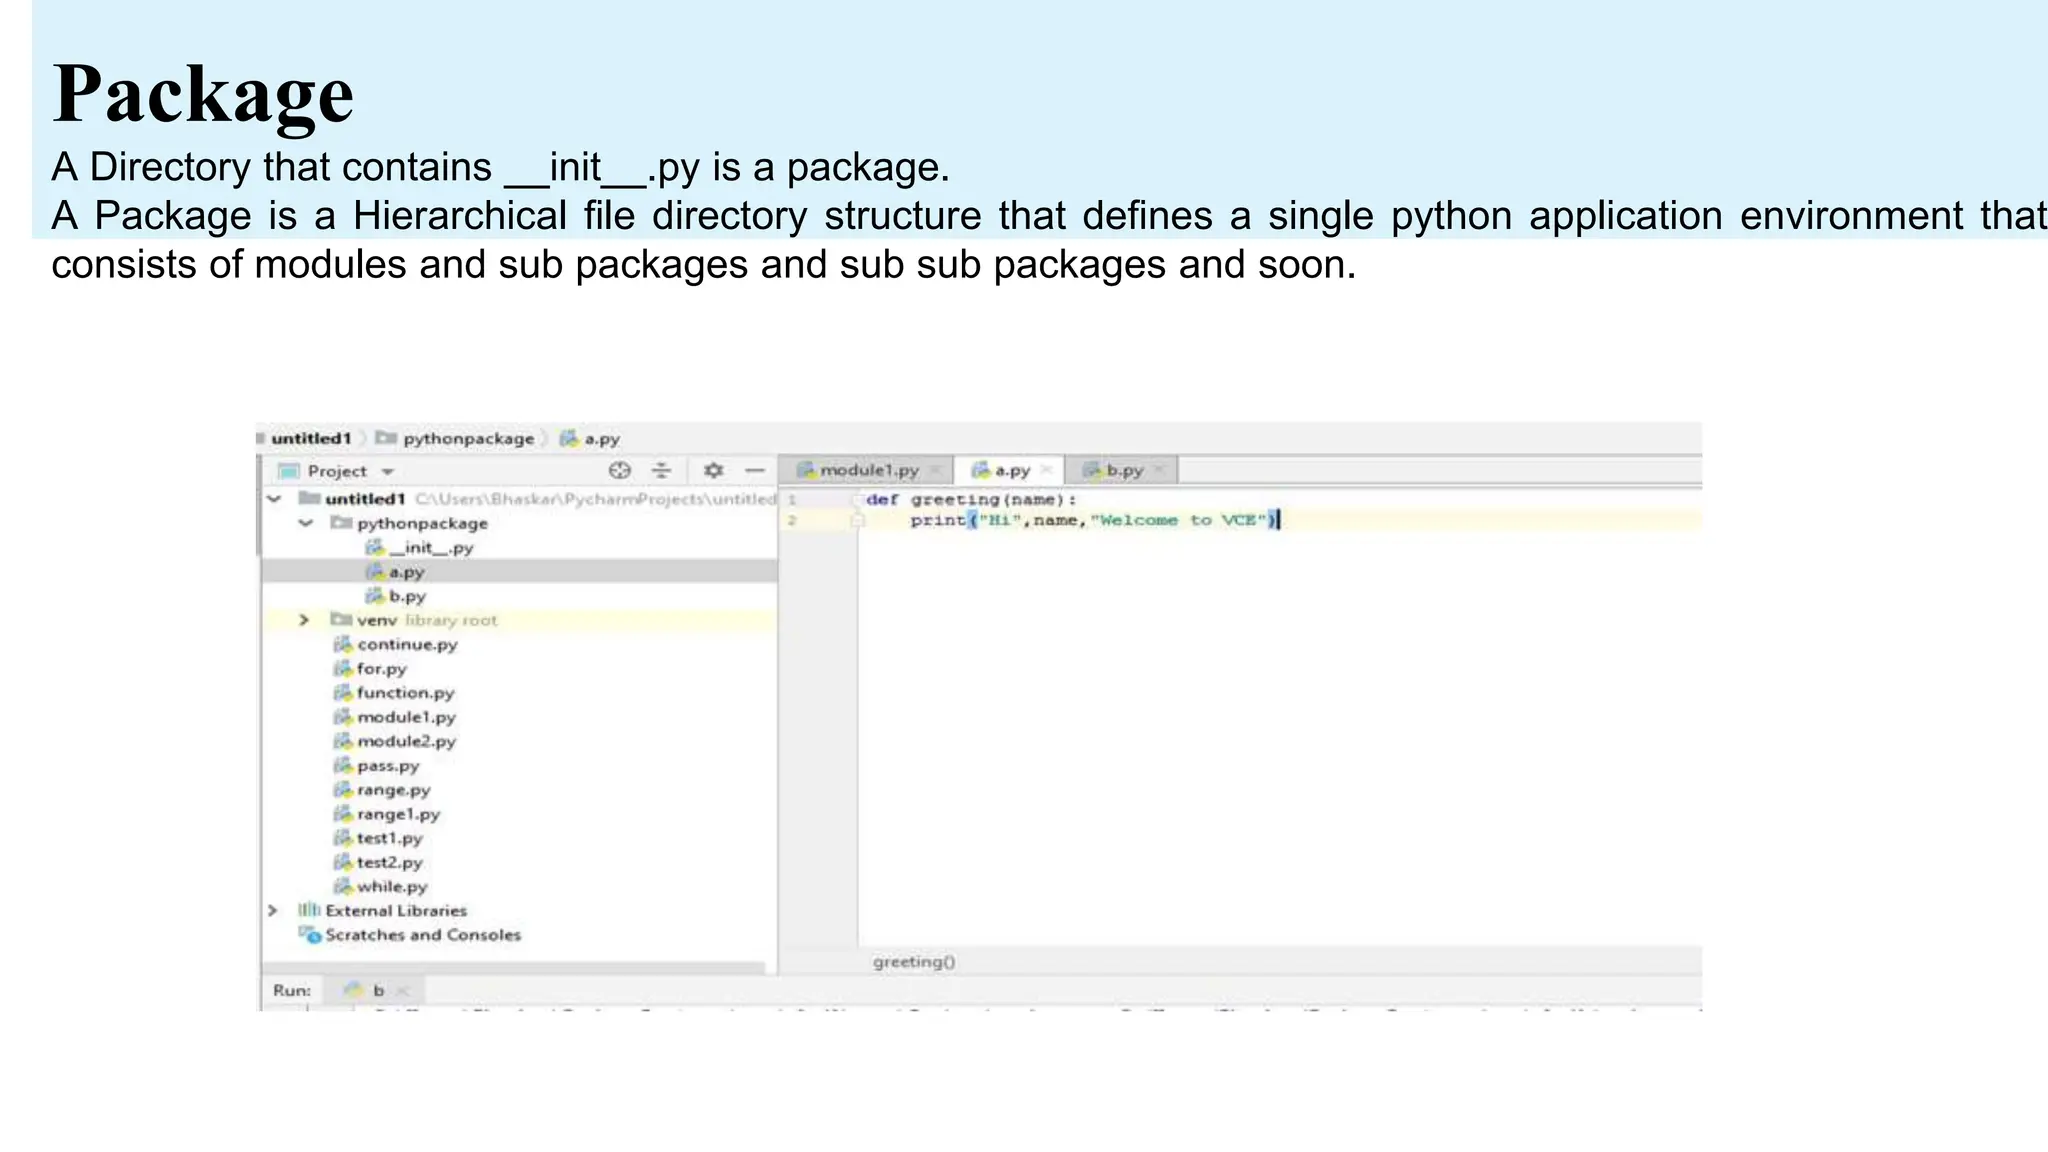Close the module1.py editor tab
The height and width of the screenshot is (1152, 2048).
click(936, 470)
